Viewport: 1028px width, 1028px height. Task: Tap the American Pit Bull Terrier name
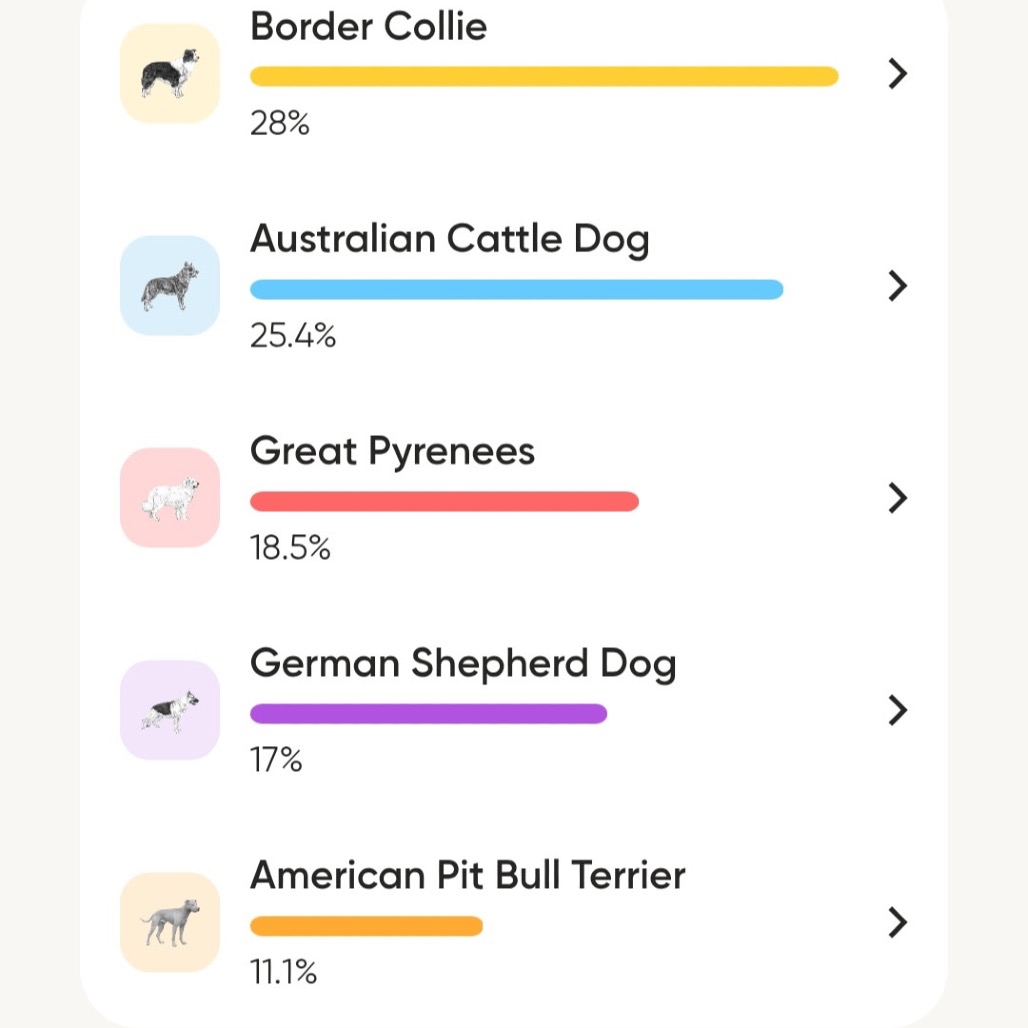pos(467,875)
